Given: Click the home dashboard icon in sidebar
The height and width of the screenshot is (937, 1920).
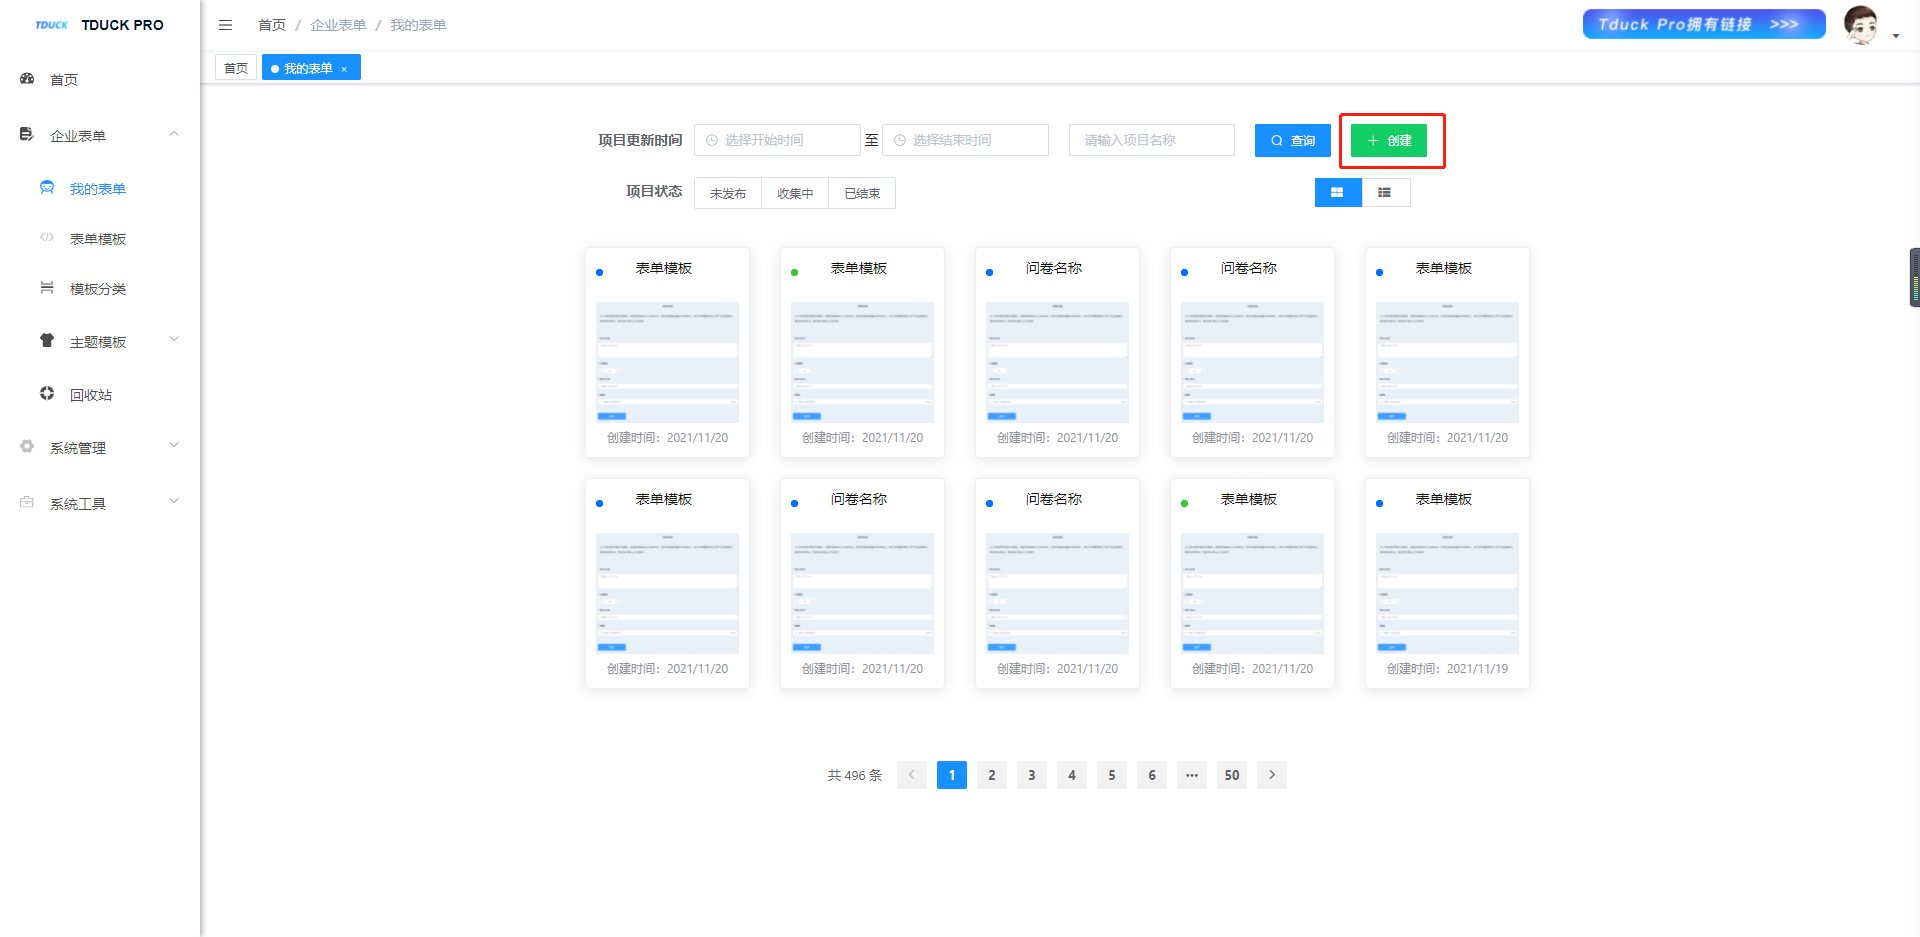Looking at the screenshot, I should pos(27,79).
